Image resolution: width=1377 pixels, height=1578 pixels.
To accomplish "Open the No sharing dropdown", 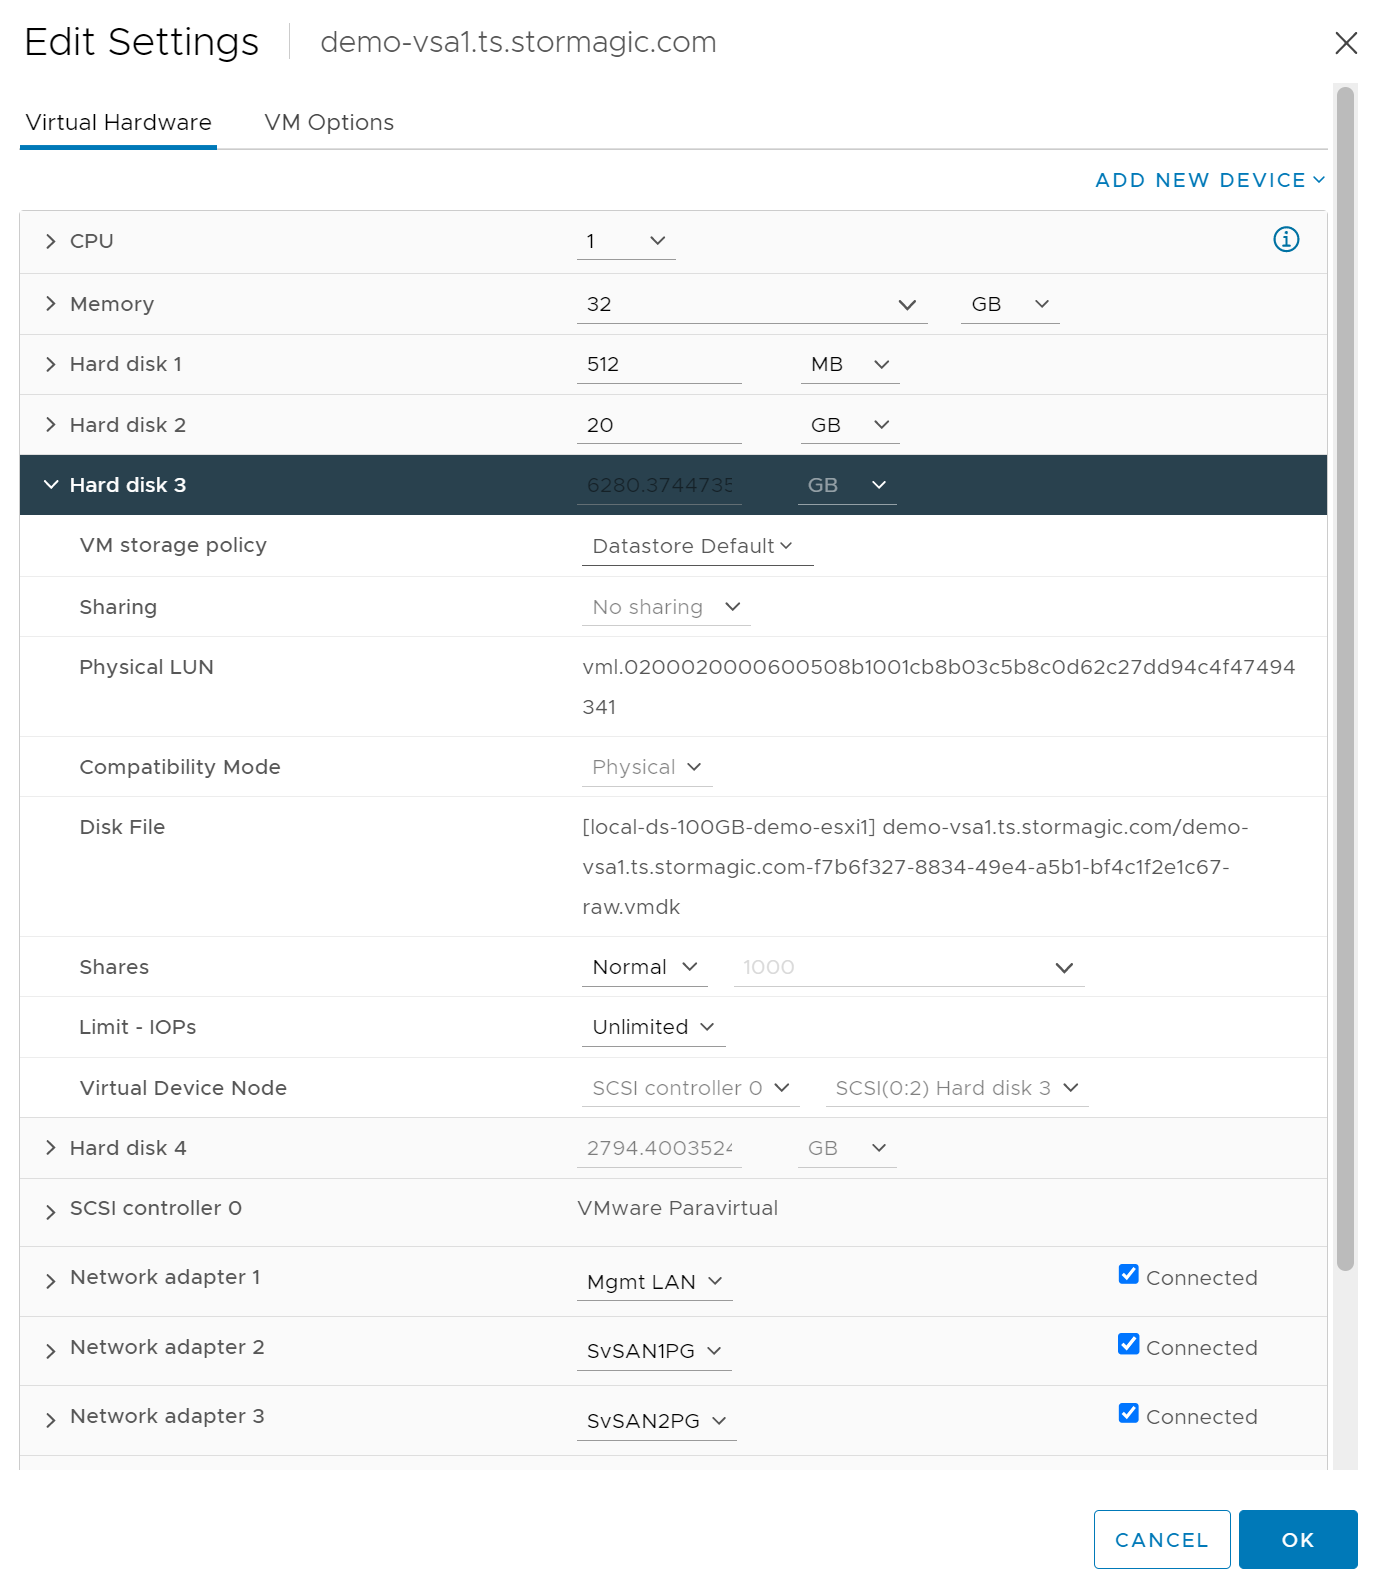I will tap(666, 607).
